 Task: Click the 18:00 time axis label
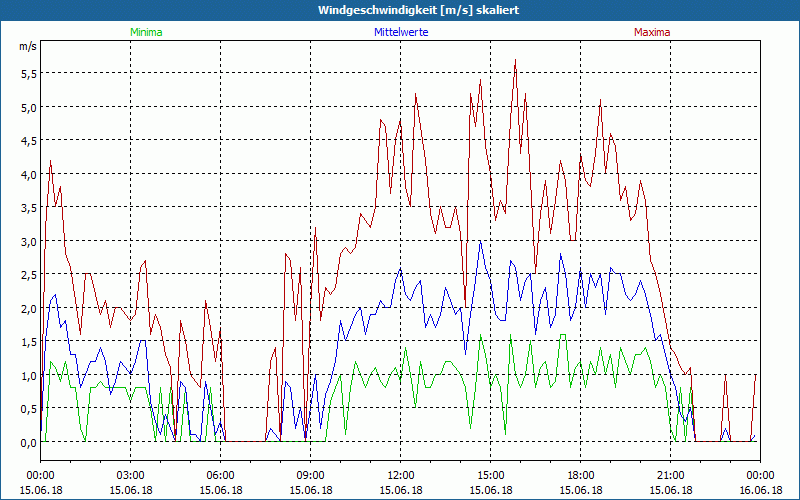[x=580, y=475]
